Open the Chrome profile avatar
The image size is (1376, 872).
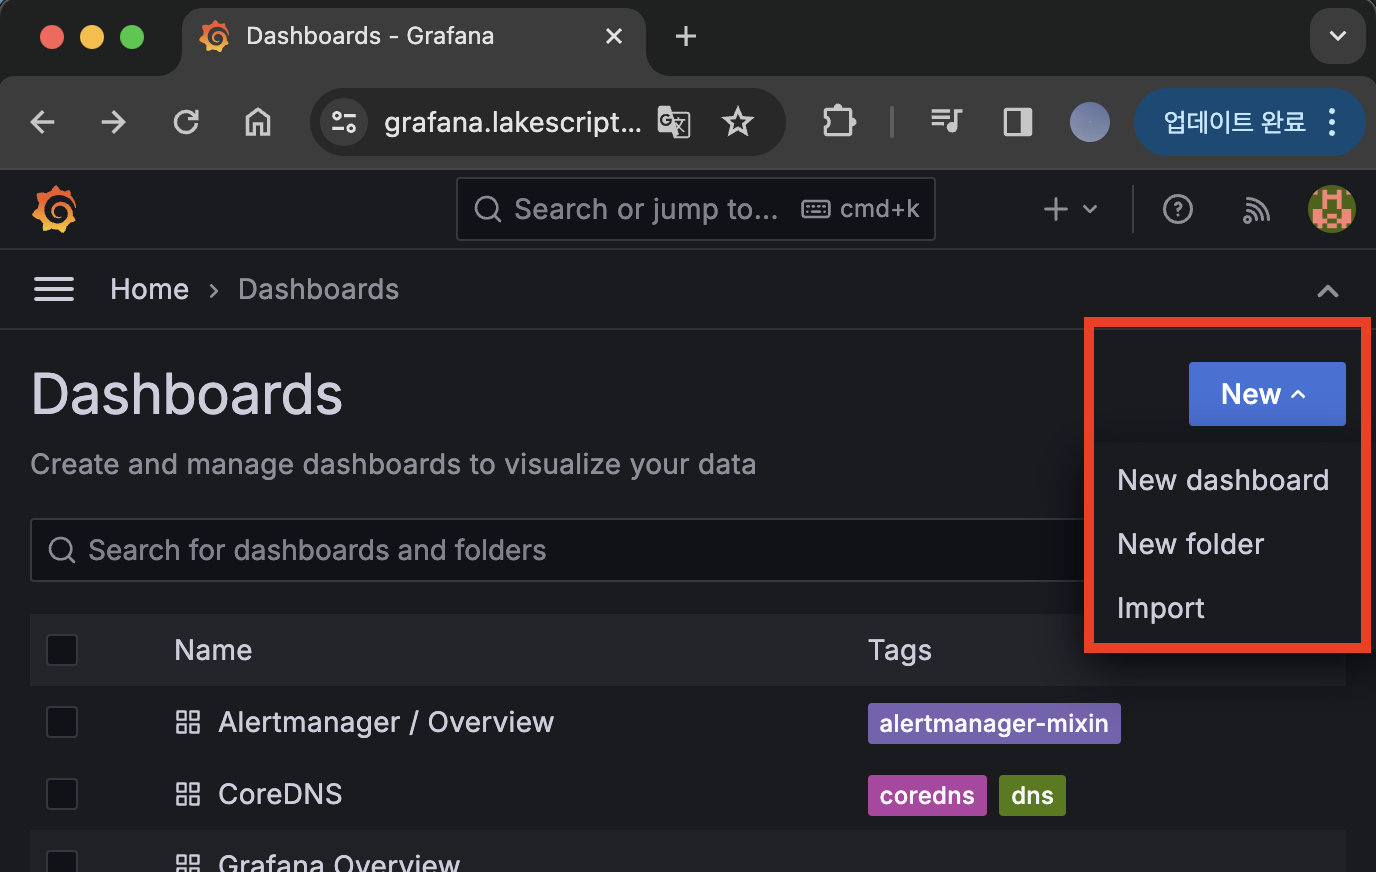1090,122
